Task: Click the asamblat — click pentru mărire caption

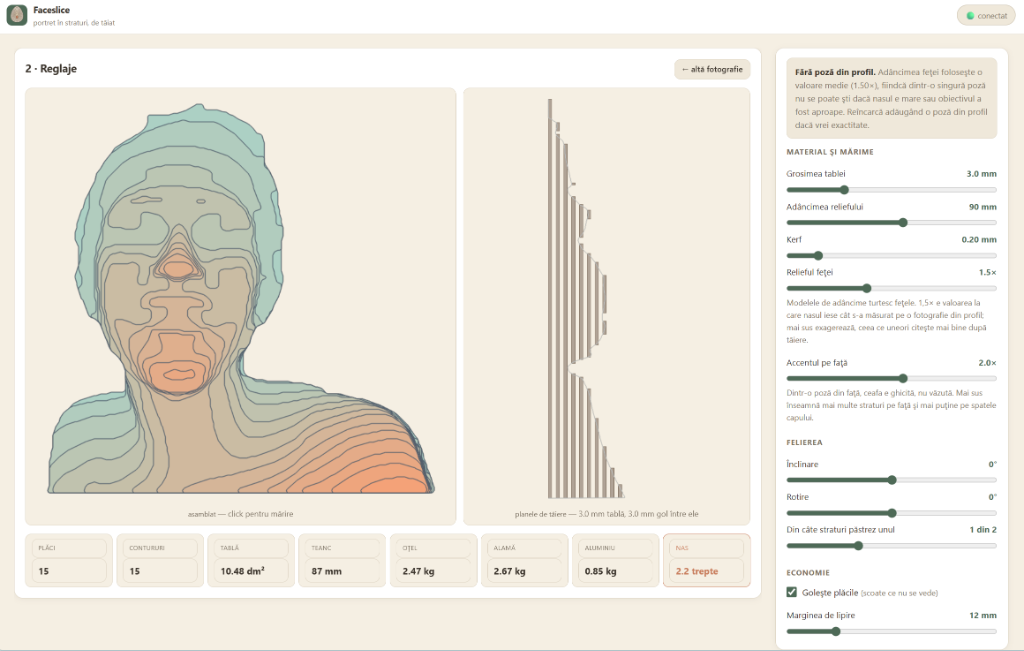Action: click(x=240, y=514)
